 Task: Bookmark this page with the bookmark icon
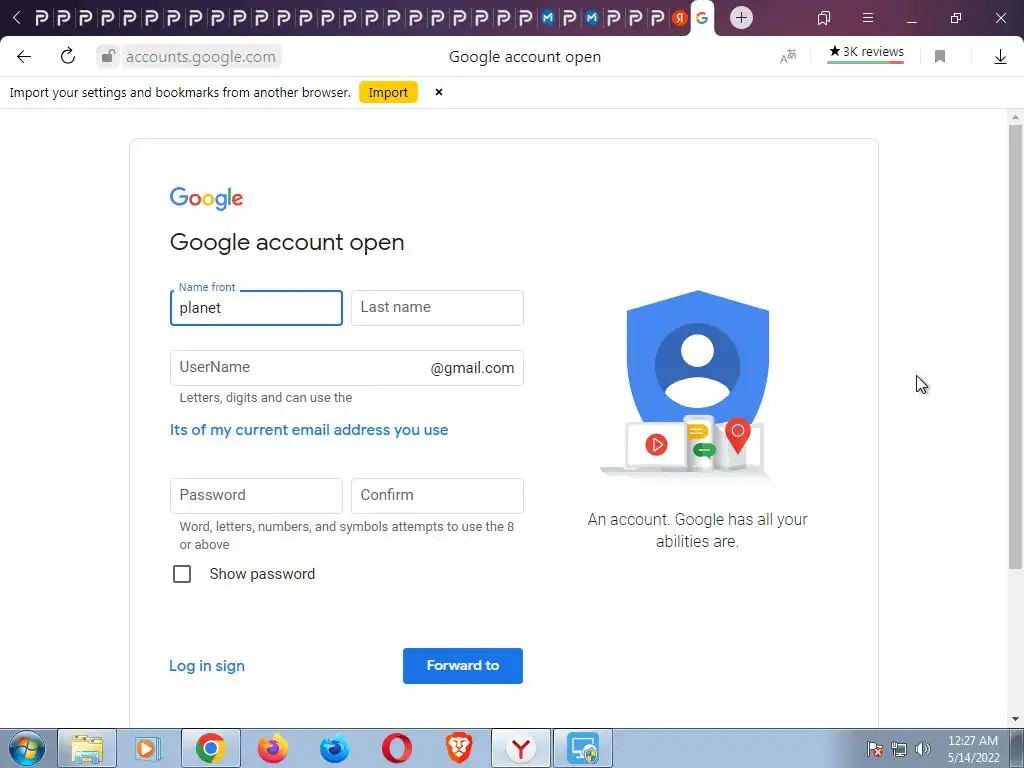click(x=940, y=57)
